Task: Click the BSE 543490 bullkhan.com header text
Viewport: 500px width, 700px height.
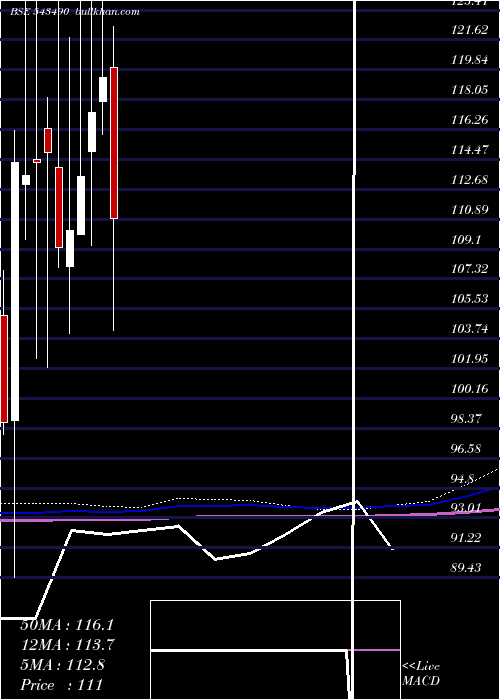Action: [x=75, y=12]
